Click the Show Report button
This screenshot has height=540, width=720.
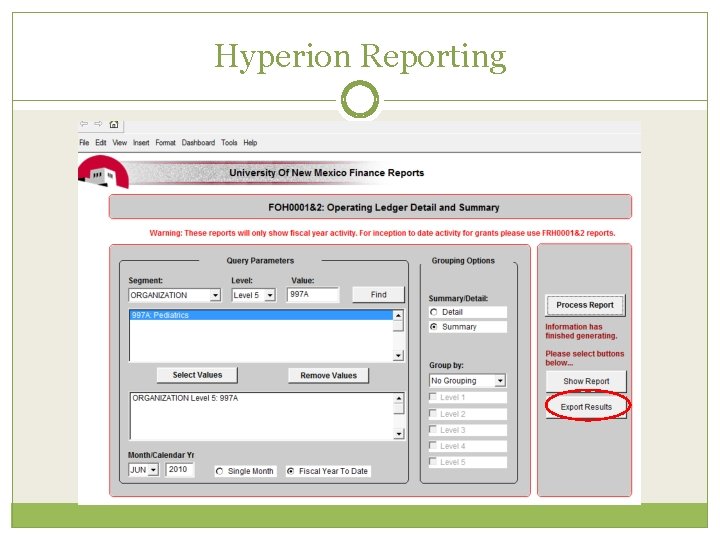(586, 381)
